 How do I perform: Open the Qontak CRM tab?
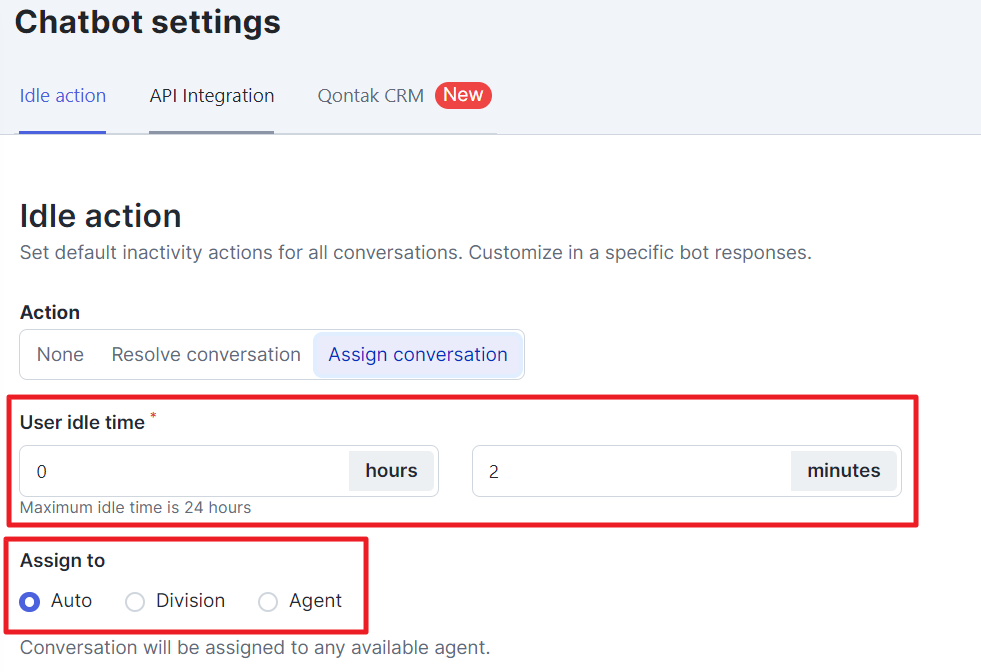coord(370,96)
